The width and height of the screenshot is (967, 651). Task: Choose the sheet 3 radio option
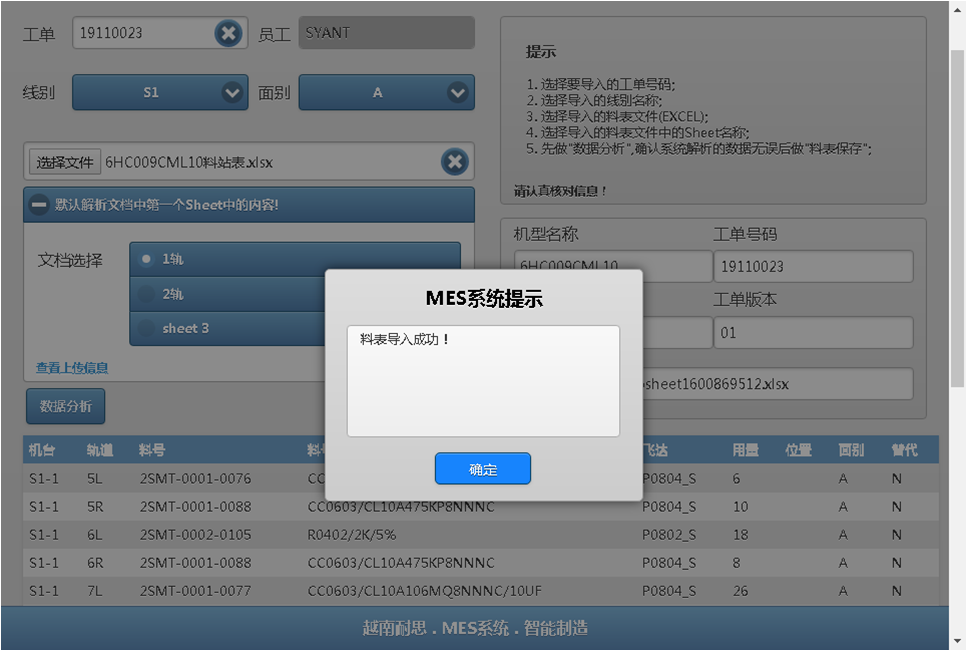point(147,328)
